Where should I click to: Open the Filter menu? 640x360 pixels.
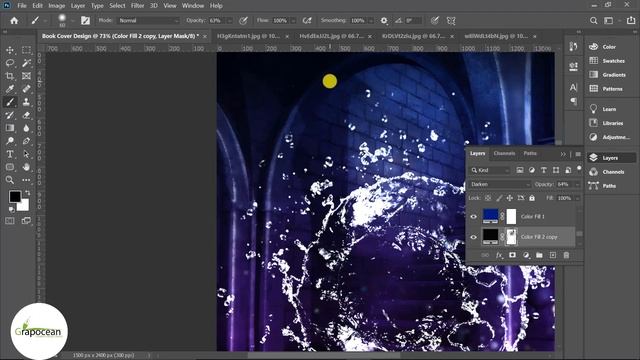tap(138, 6)
